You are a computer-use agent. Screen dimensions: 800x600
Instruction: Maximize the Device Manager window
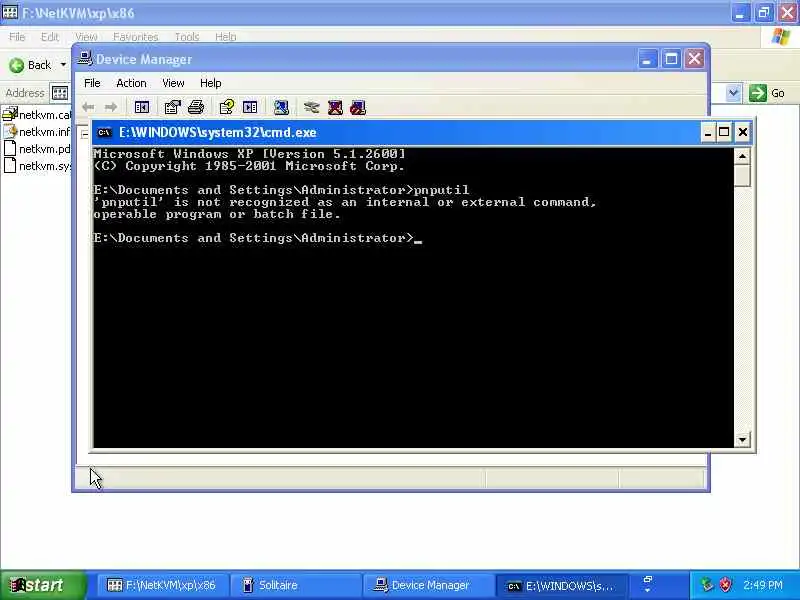pyautogui.click(x=670, y=59)
